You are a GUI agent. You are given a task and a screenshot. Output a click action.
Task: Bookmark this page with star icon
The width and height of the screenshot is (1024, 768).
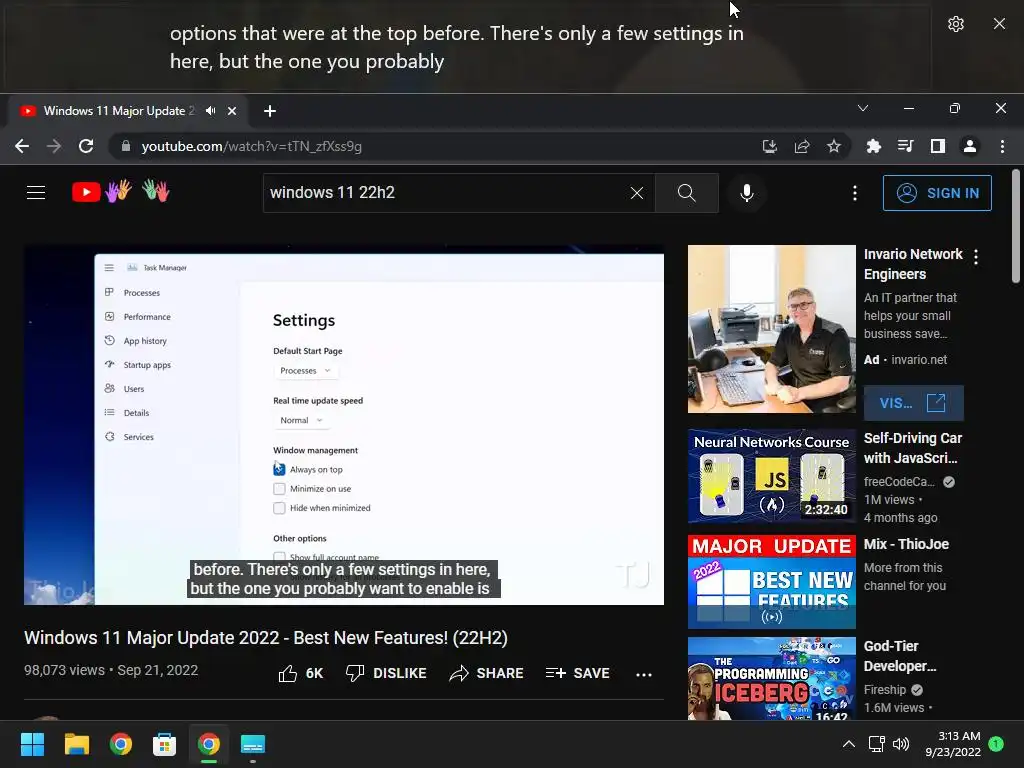(x=834, y=146)
